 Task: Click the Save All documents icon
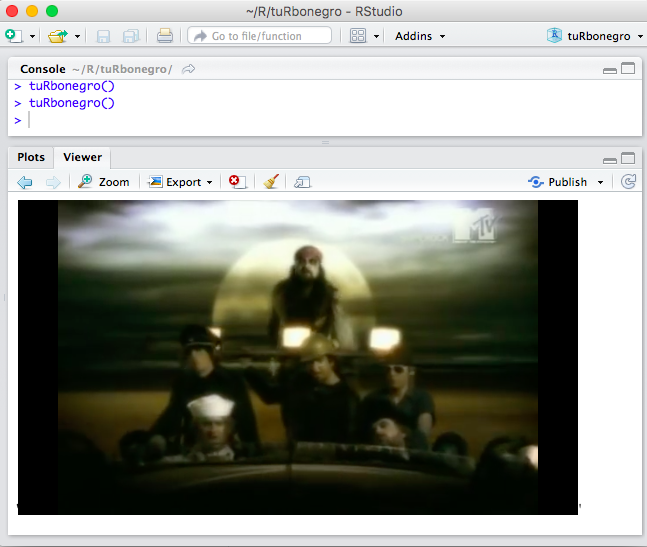pyautogui.click(x=131, y=36)
